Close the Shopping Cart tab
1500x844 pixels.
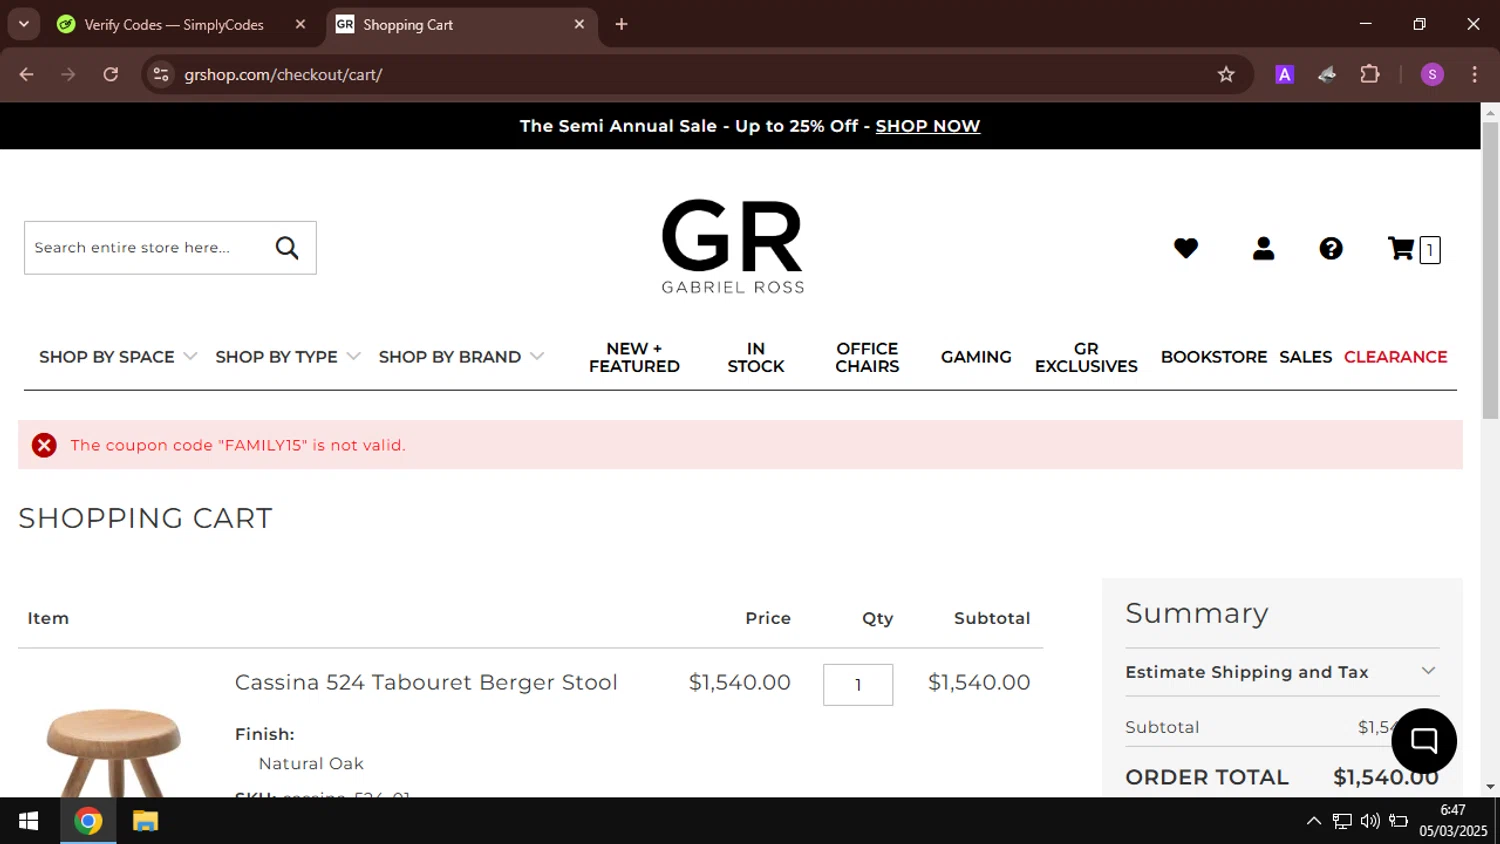(x=579, y=24)
